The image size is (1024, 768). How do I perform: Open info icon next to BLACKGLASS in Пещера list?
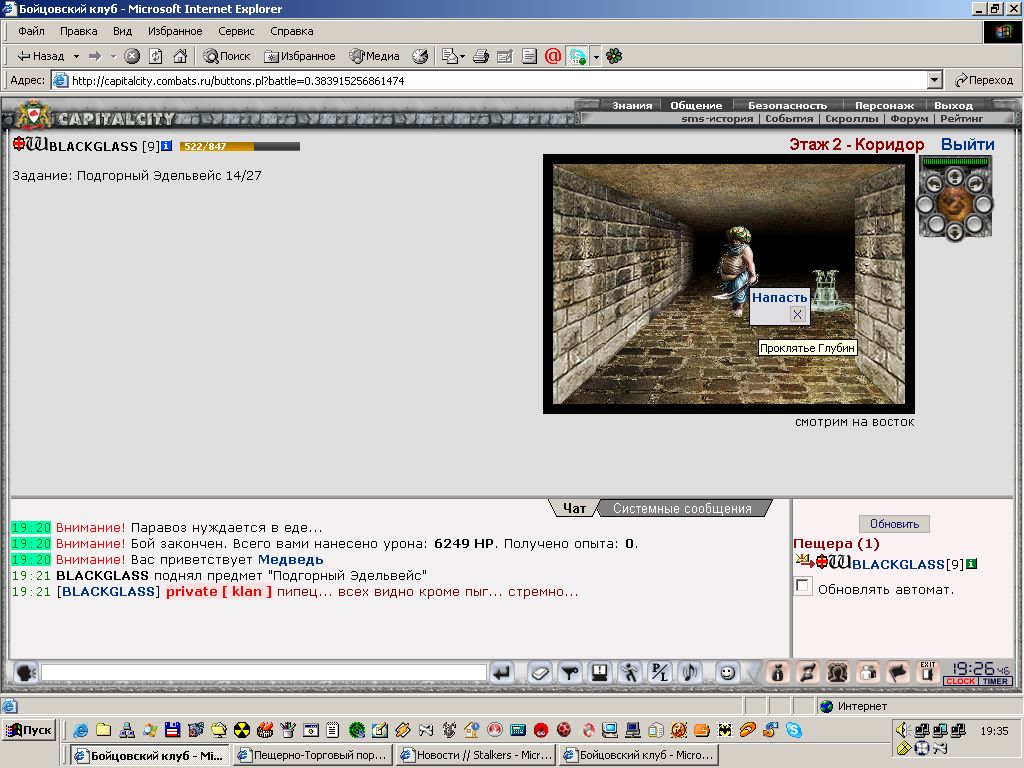pyautogui.click(x=972, y=564)
